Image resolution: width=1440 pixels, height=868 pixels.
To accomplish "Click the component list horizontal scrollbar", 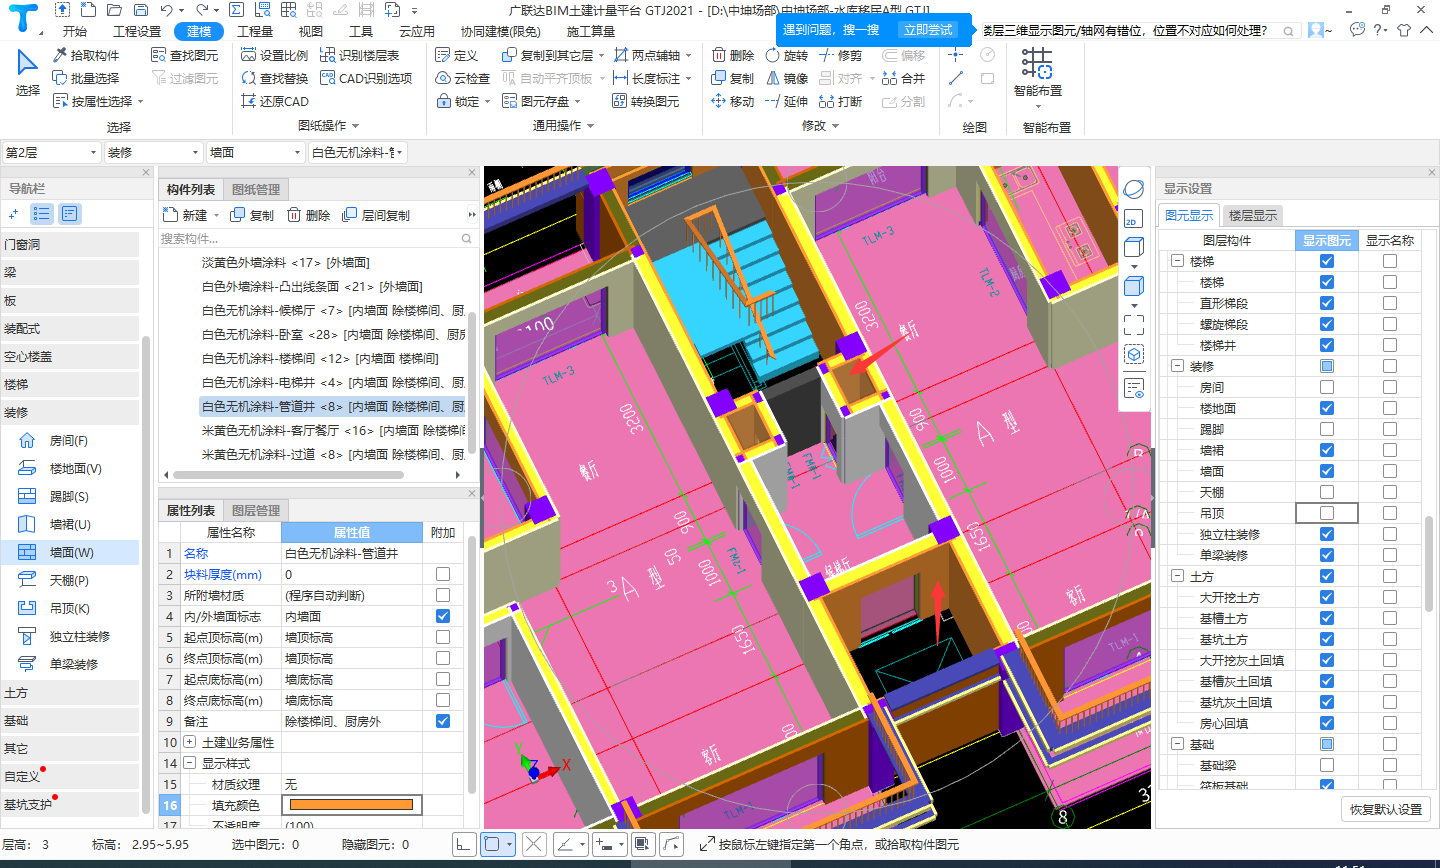I will click(x=288, y=475).
